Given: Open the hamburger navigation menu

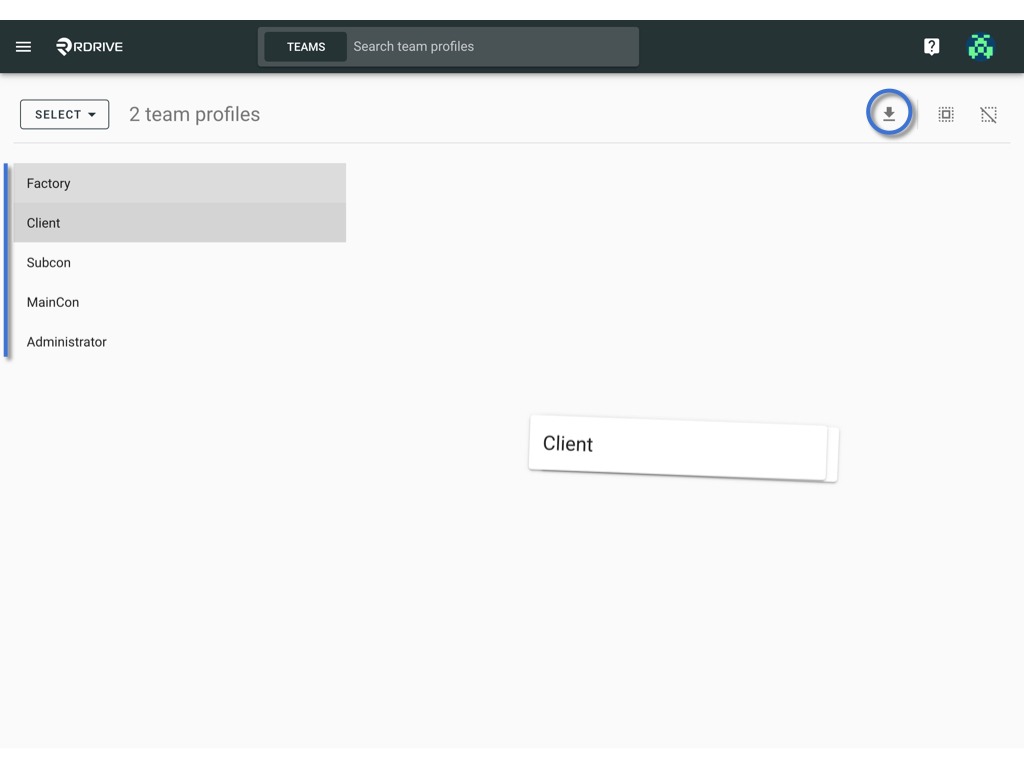Looking at the screenshot, I should click(x=24, y=46).
